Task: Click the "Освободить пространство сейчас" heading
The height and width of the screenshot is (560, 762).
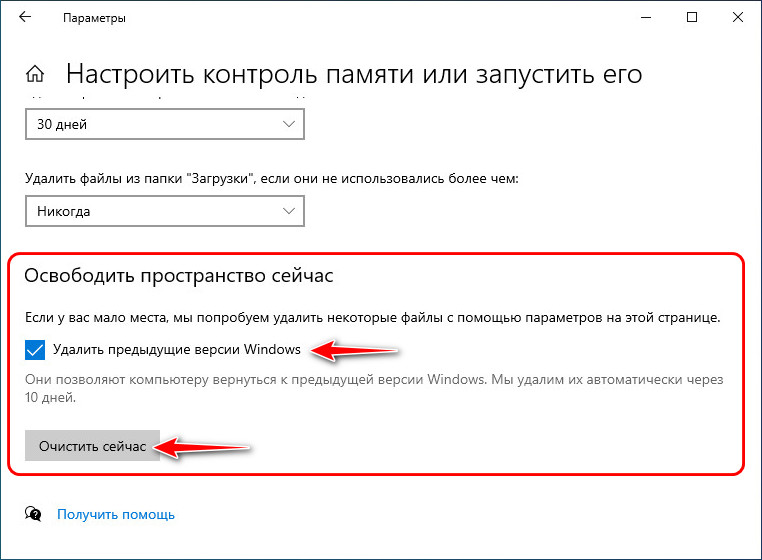Action: [179, 276]
